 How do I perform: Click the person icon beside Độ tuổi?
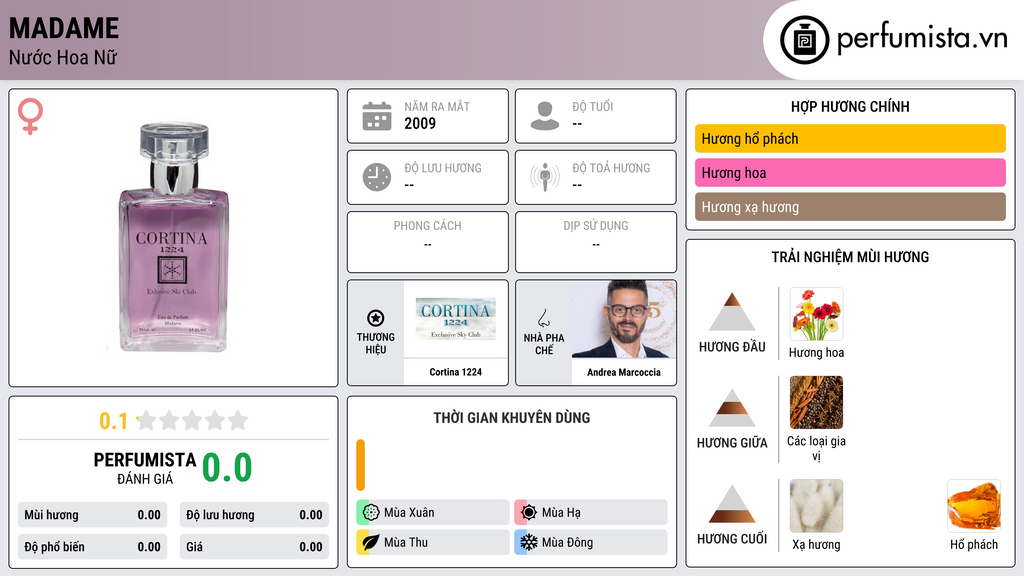(x=545, y=116)
